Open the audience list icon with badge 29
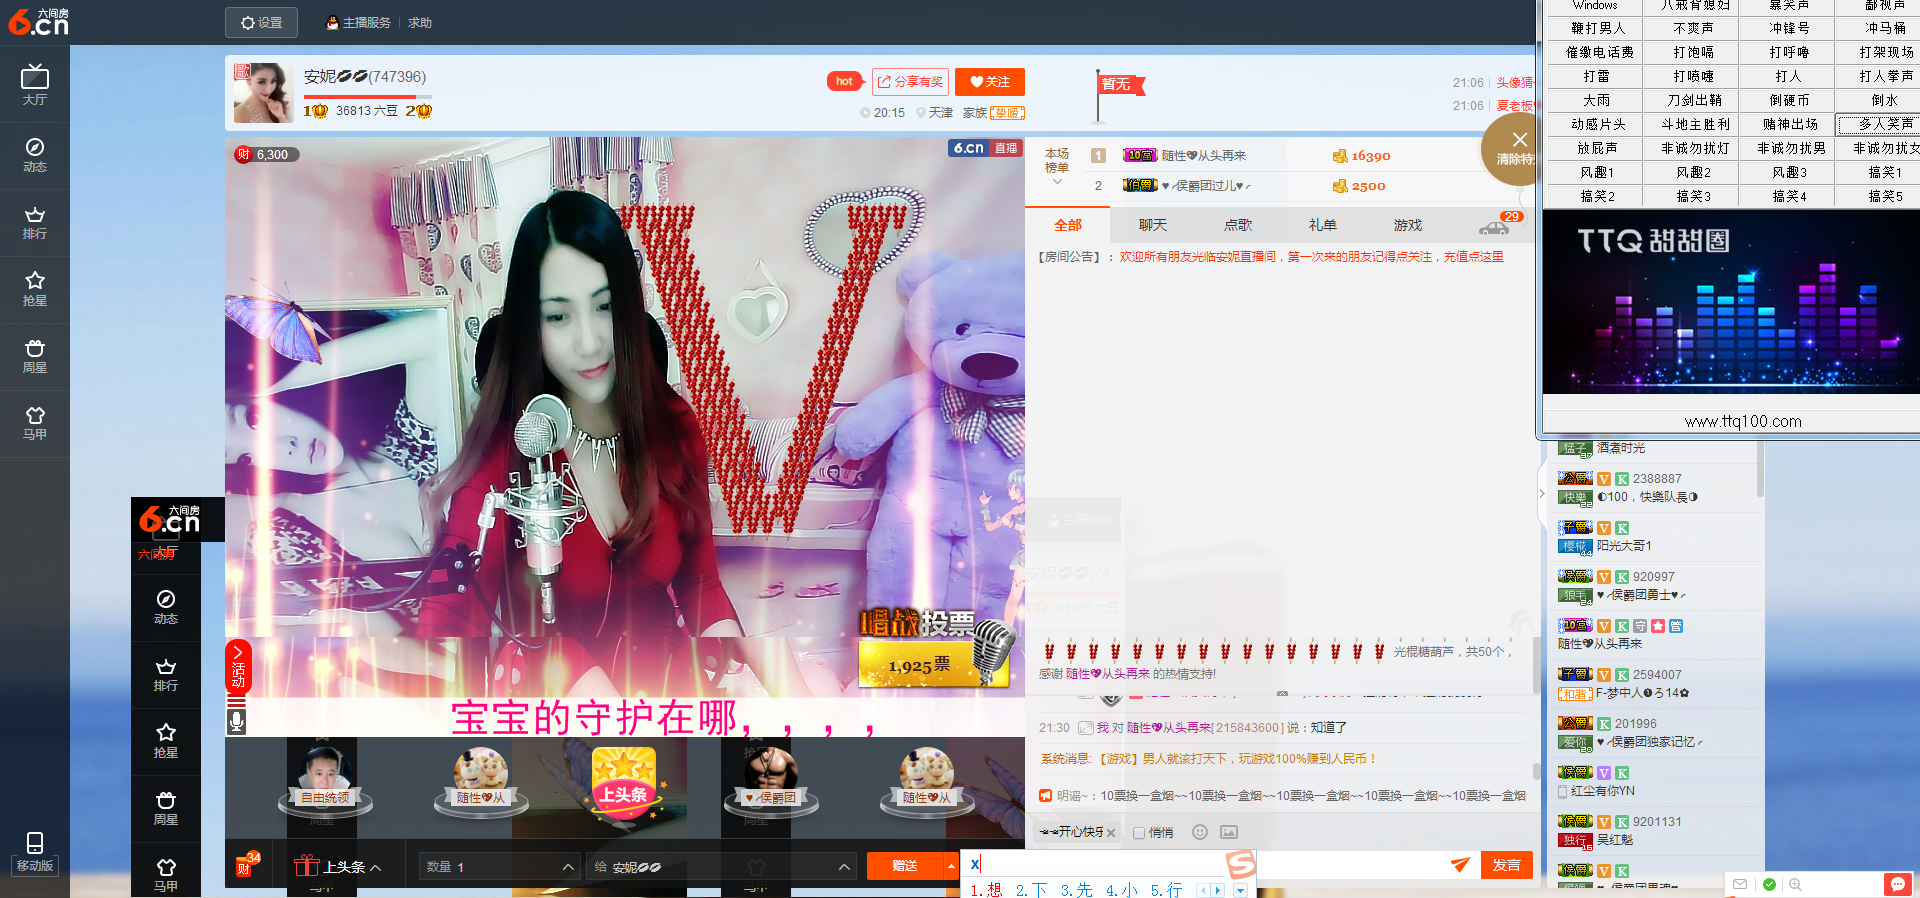The height and width of the screenshot is (898, 1920). [1499, 224]
